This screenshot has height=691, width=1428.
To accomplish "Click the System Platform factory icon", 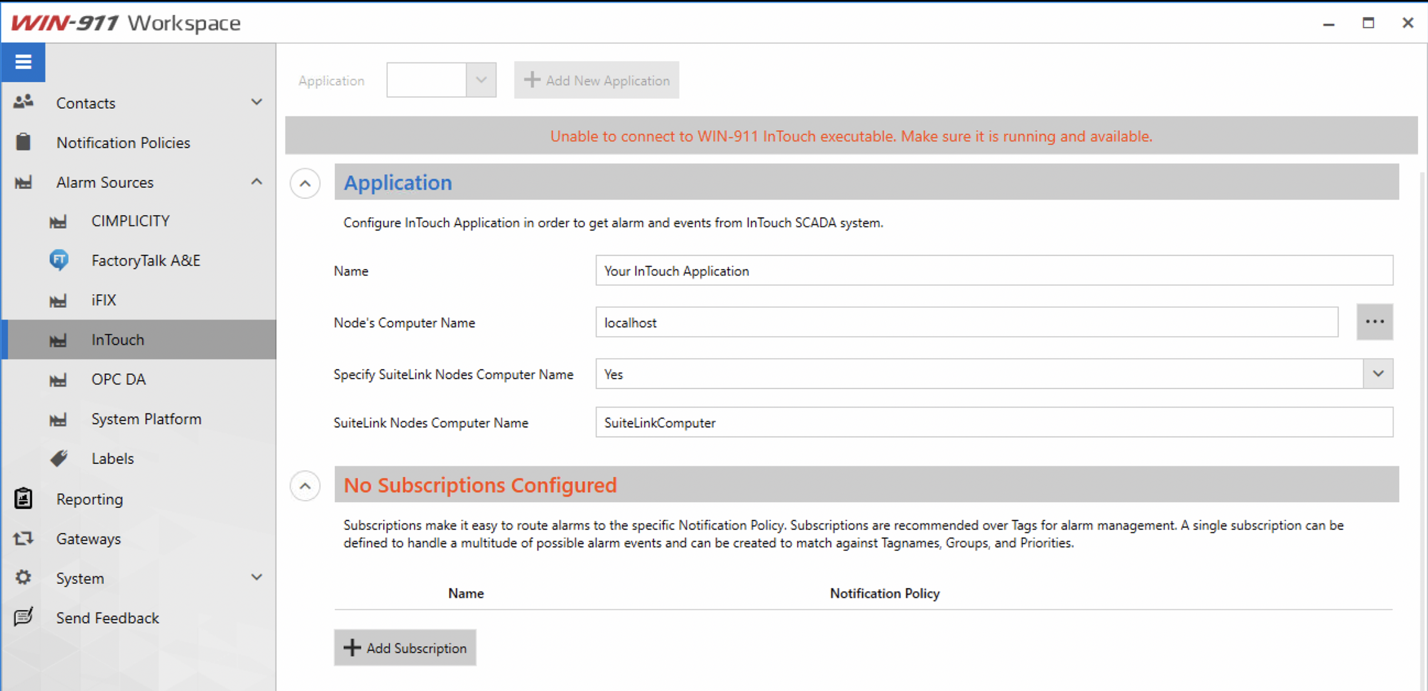I will pos(59,419).
